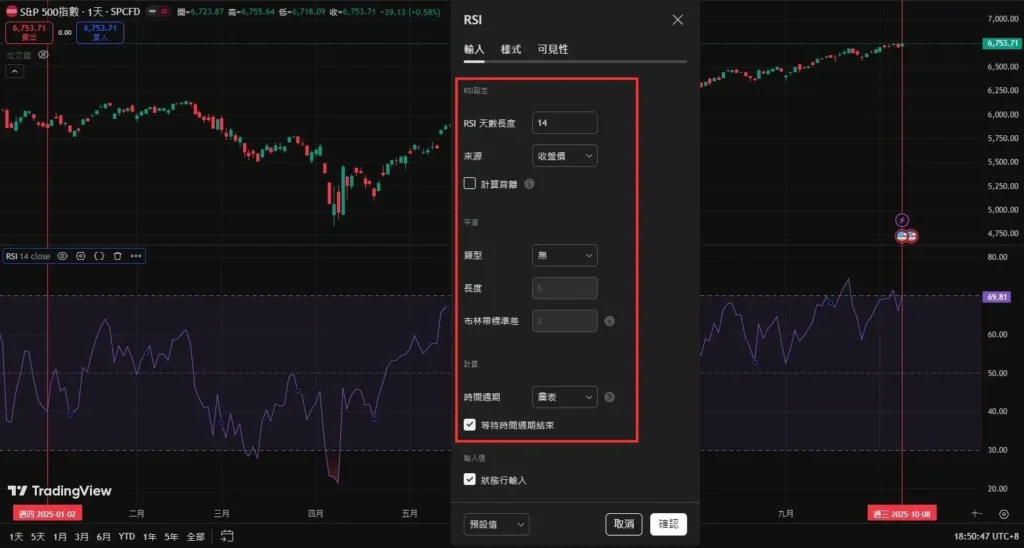This screenshot has width=1024, height=548.
Task: Expand the 類型 smoothing dropdown
Action: [x=564, y=256]
